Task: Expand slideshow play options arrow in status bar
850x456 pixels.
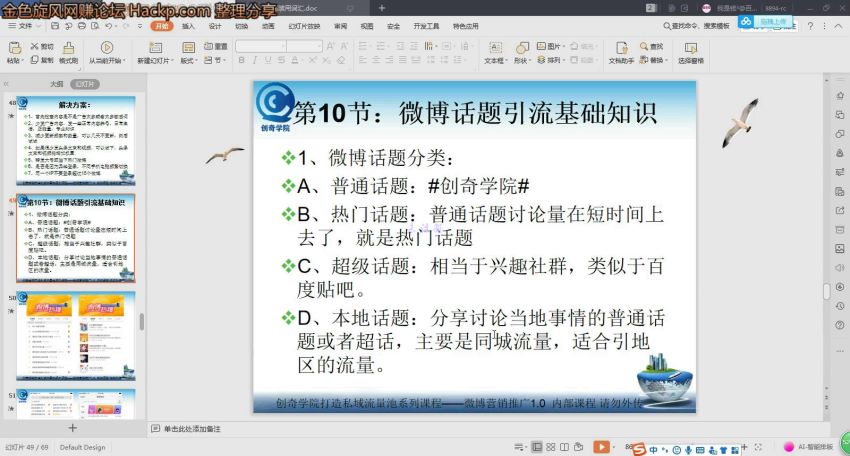Action: [613, 447]
